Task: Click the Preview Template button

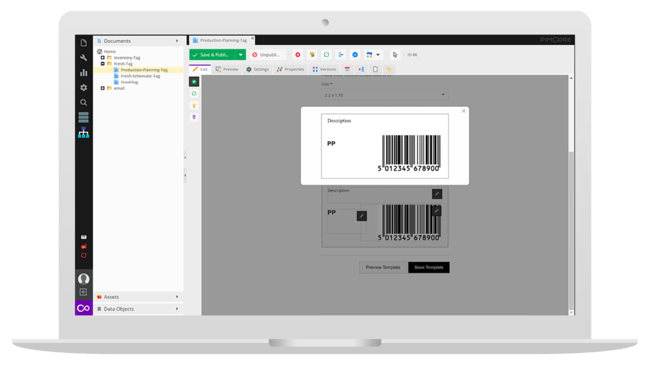Action: pyautogui.click(x=383, y=268)
